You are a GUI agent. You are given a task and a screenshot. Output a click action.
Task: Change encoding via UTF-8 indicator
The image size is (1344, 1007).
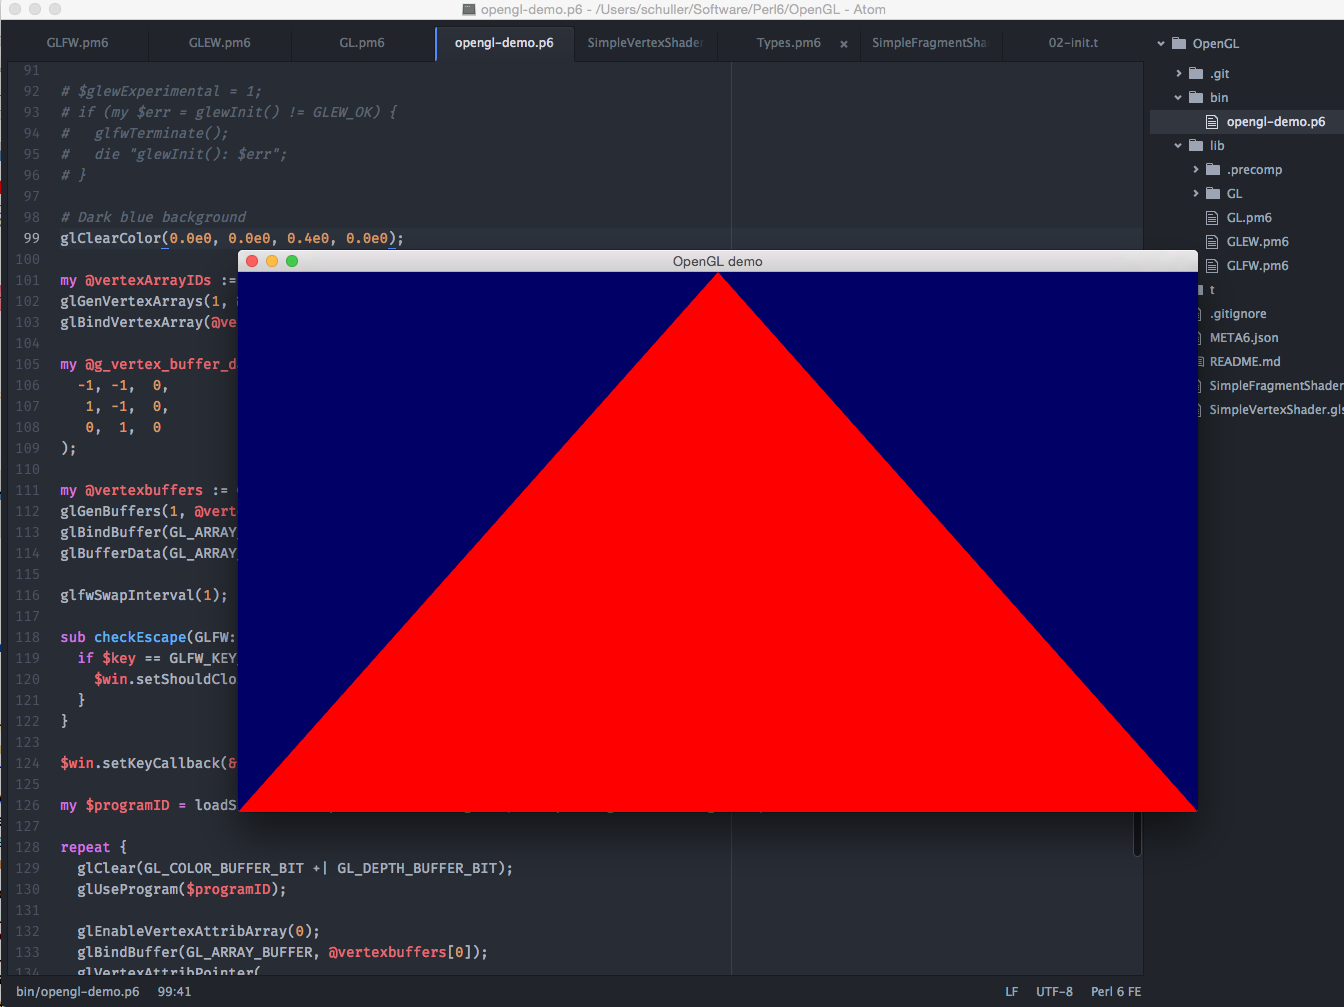[1054, 992]
